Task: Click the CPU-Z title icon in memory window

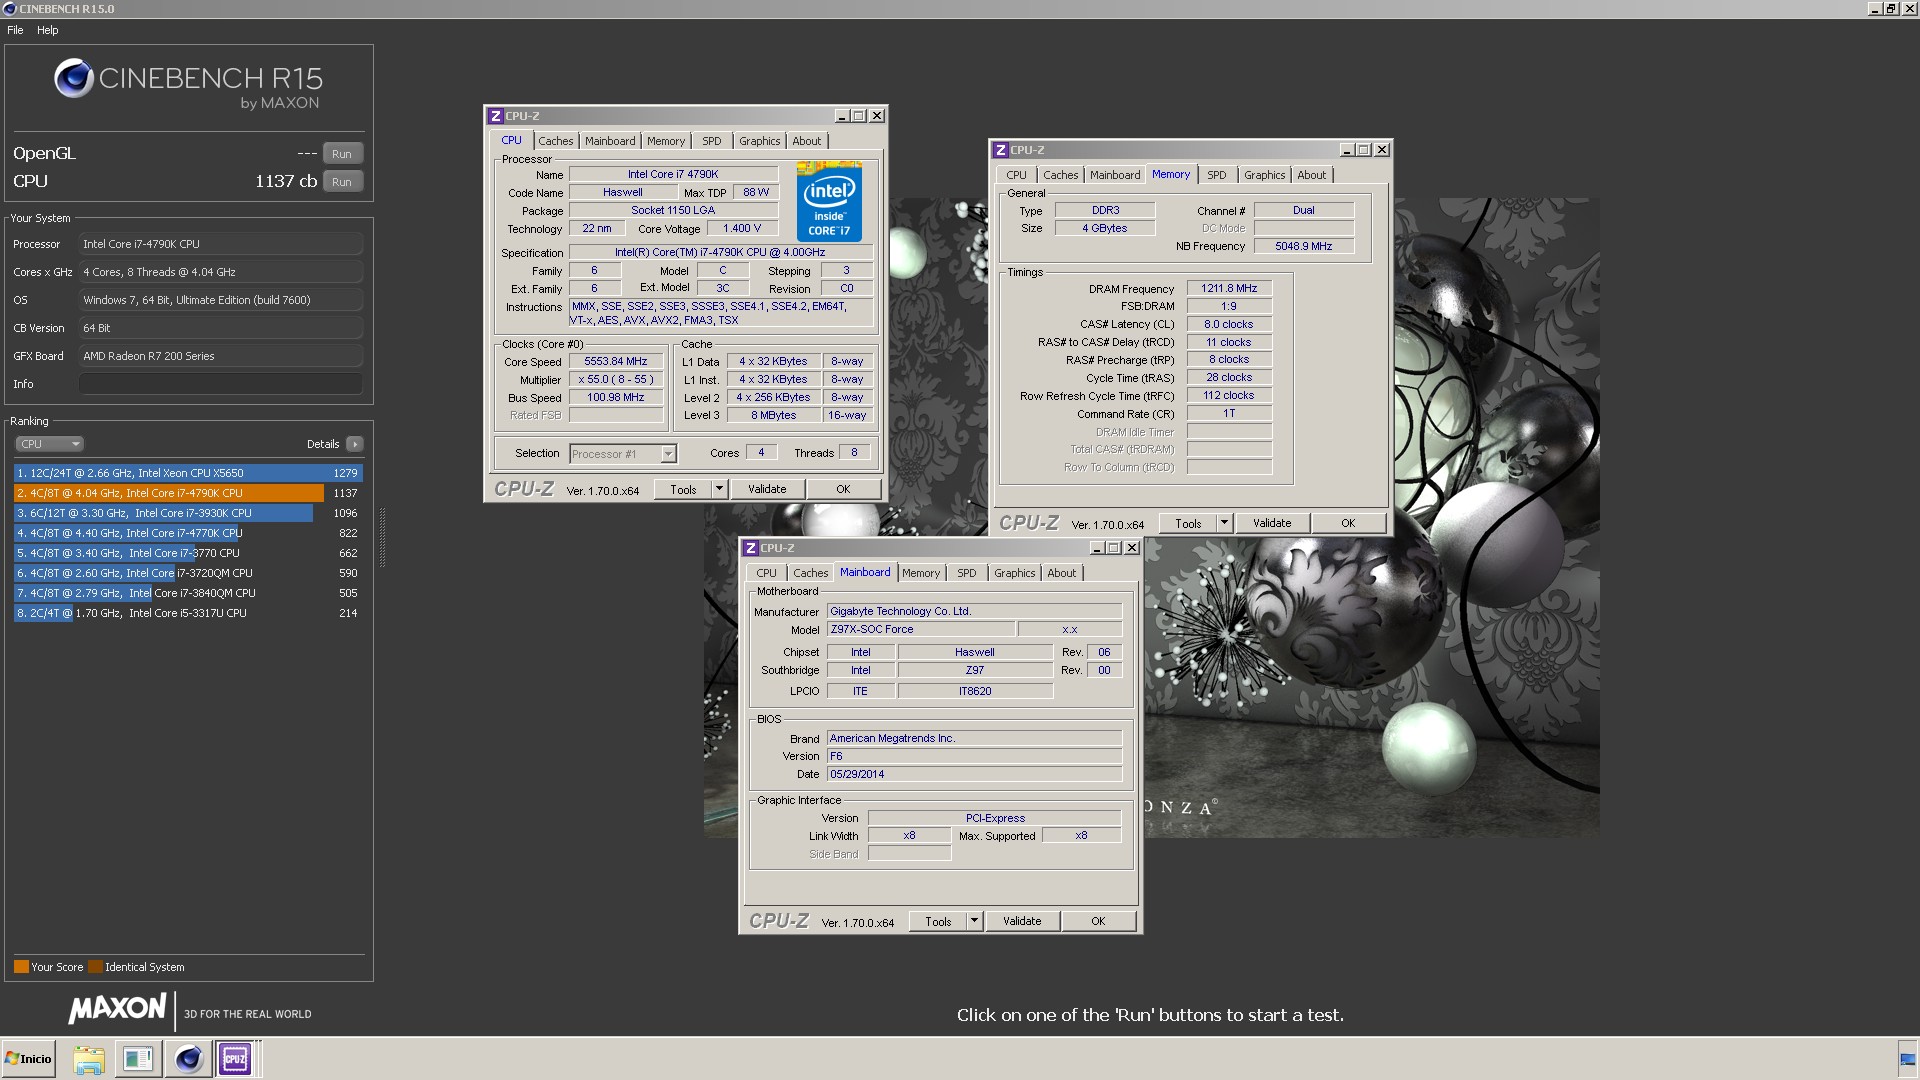Action: point(1001,150)
